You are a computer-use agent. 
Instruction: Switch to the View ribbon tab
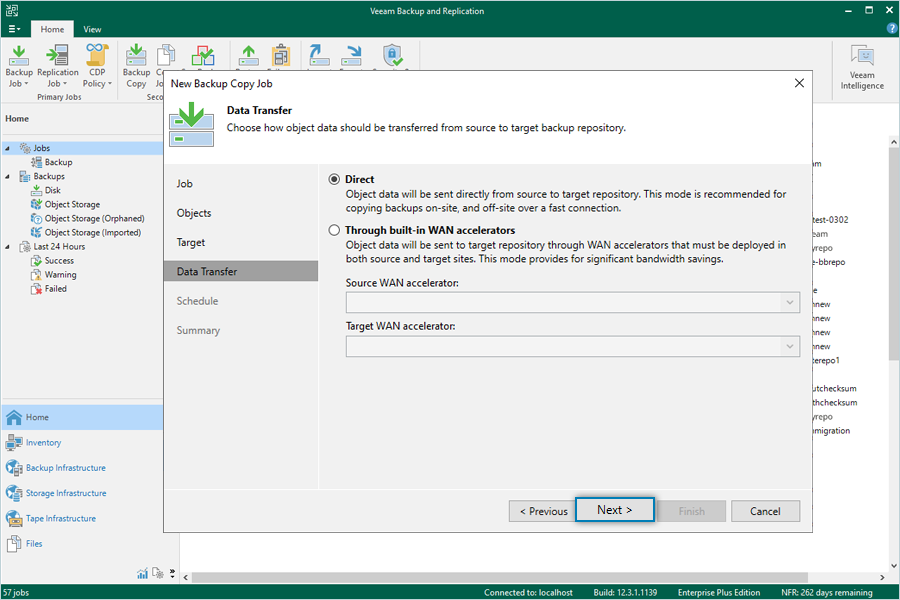(x=92, y=29)
